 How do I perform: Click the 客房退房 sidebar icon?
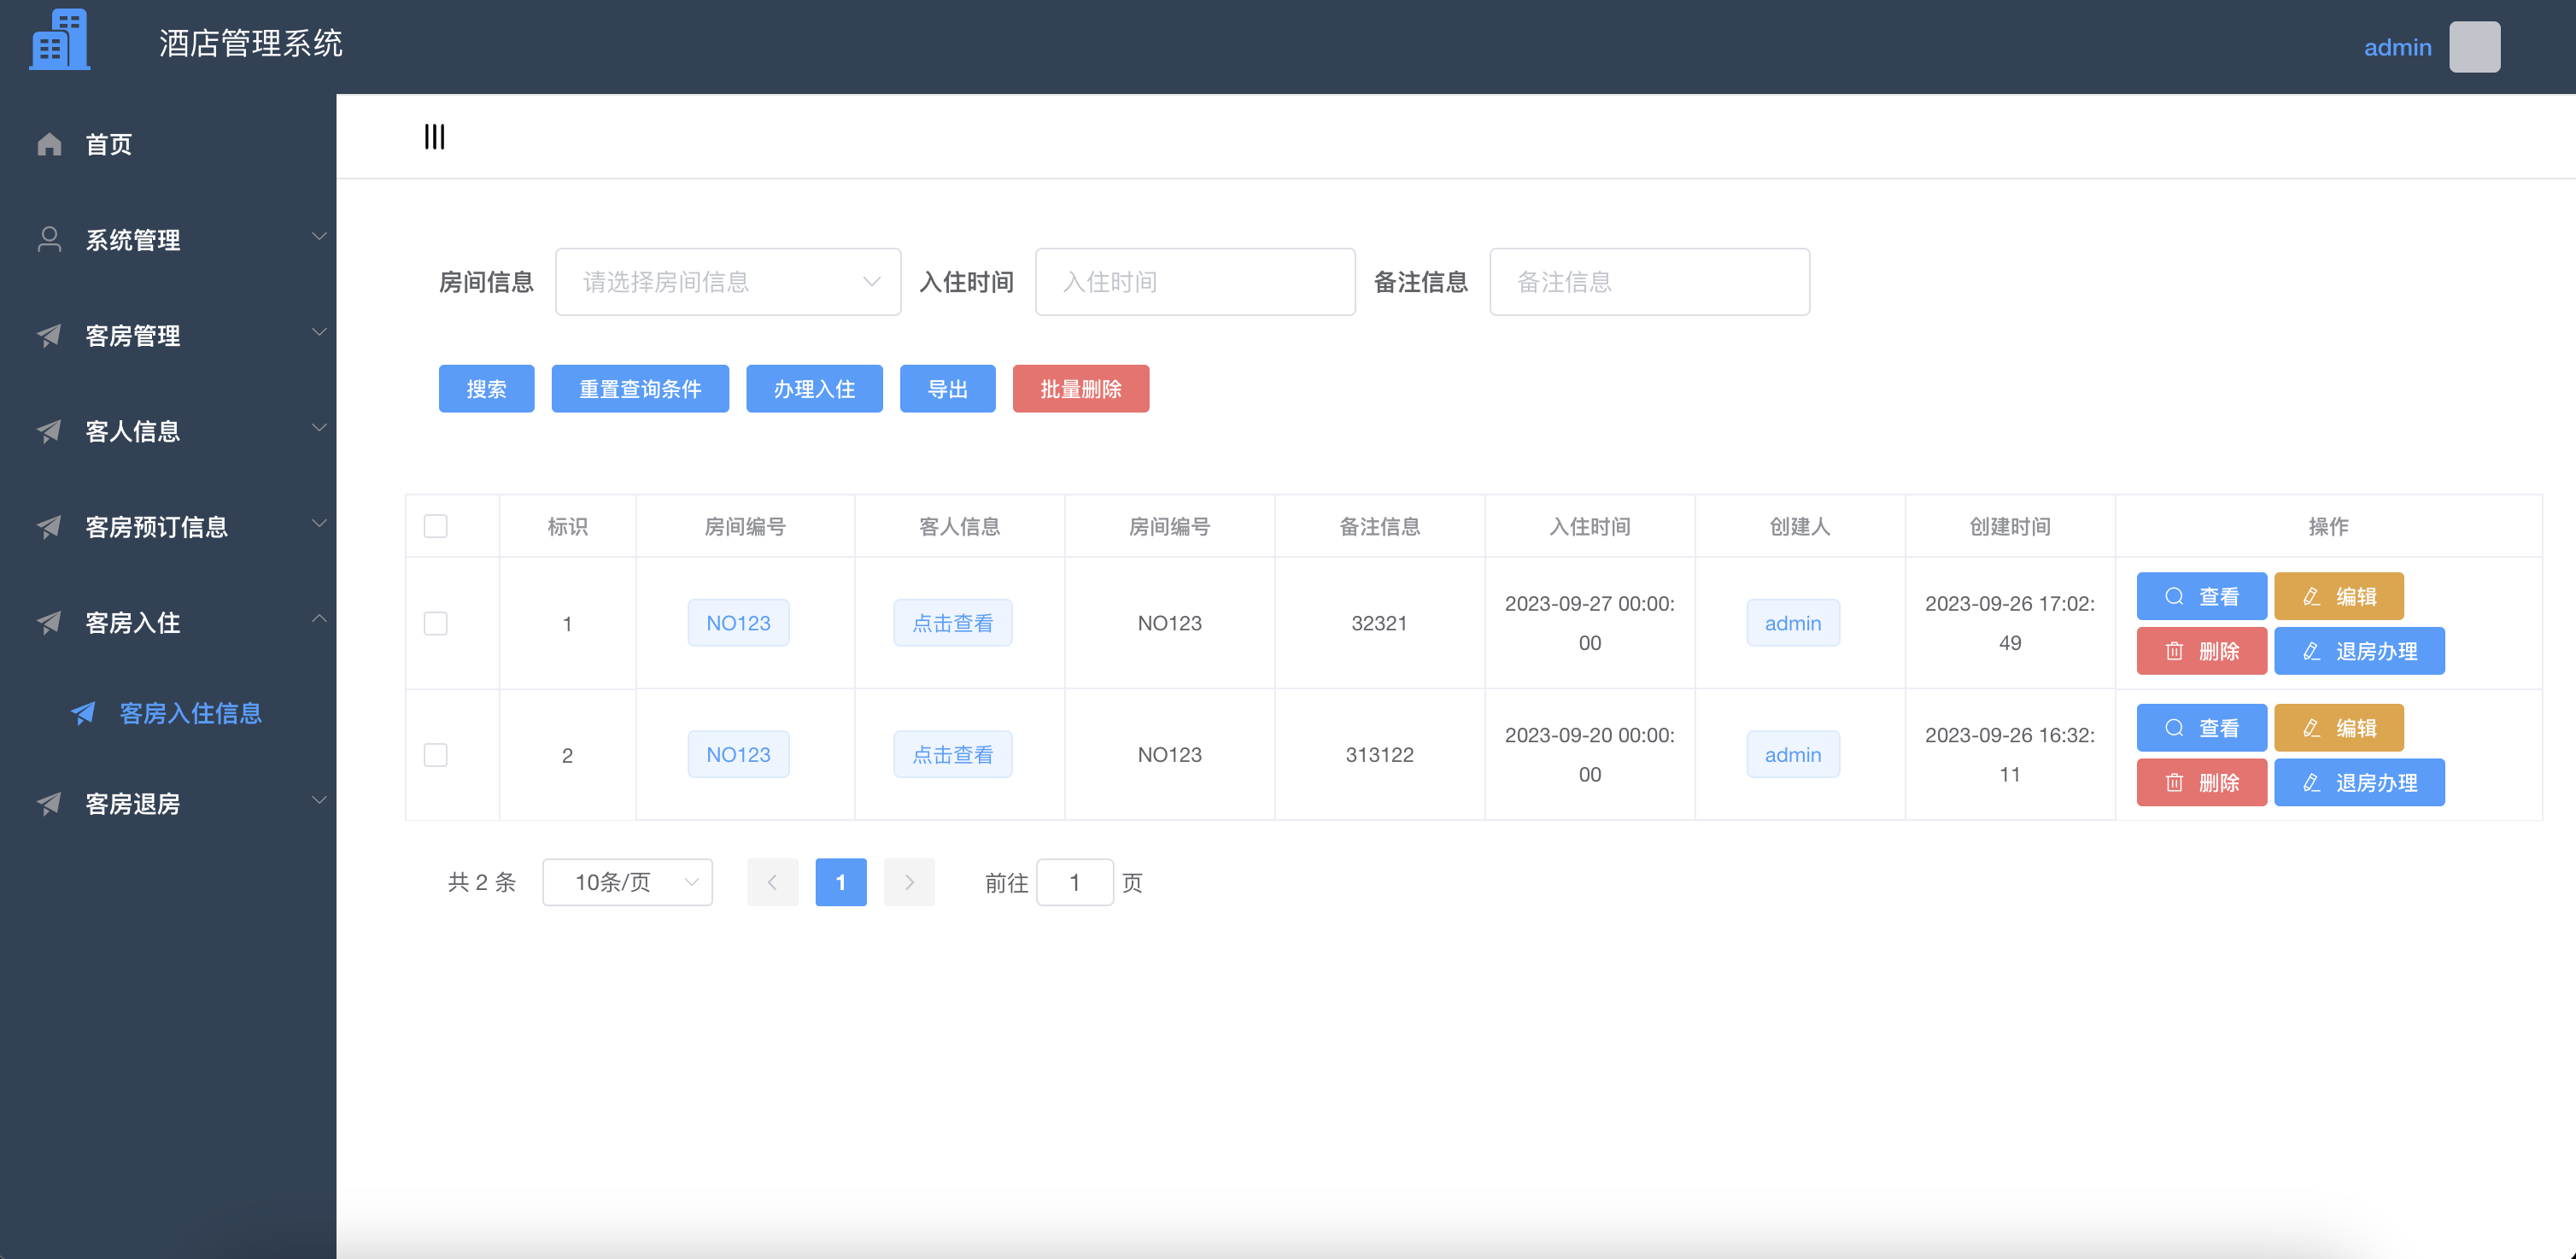pyautogui.click(x=48, y=802)
